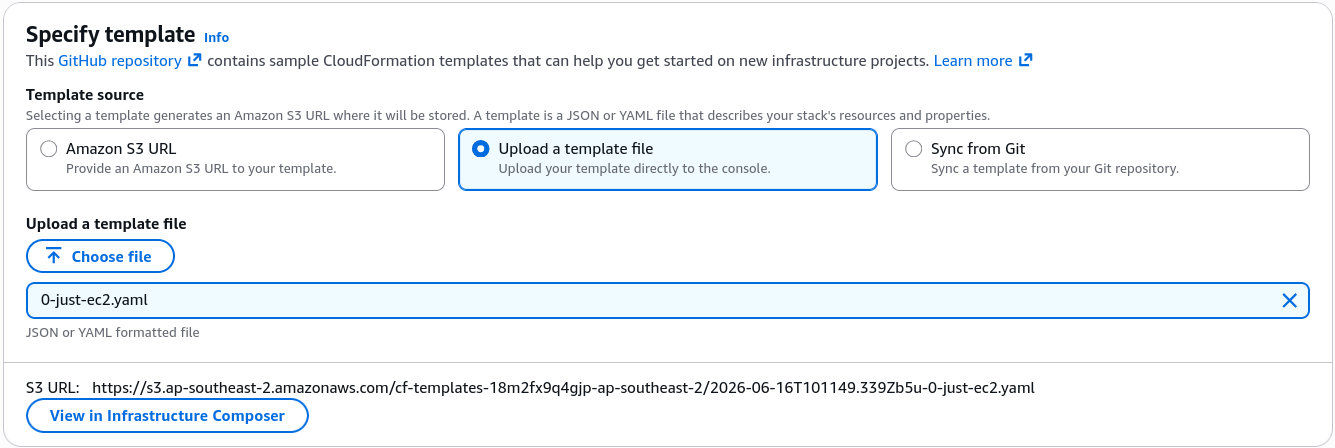Image resolution: width=1335 pixels, height=448 pixels.
Task: Click the S3 URL address text
Action: (563, 387)
